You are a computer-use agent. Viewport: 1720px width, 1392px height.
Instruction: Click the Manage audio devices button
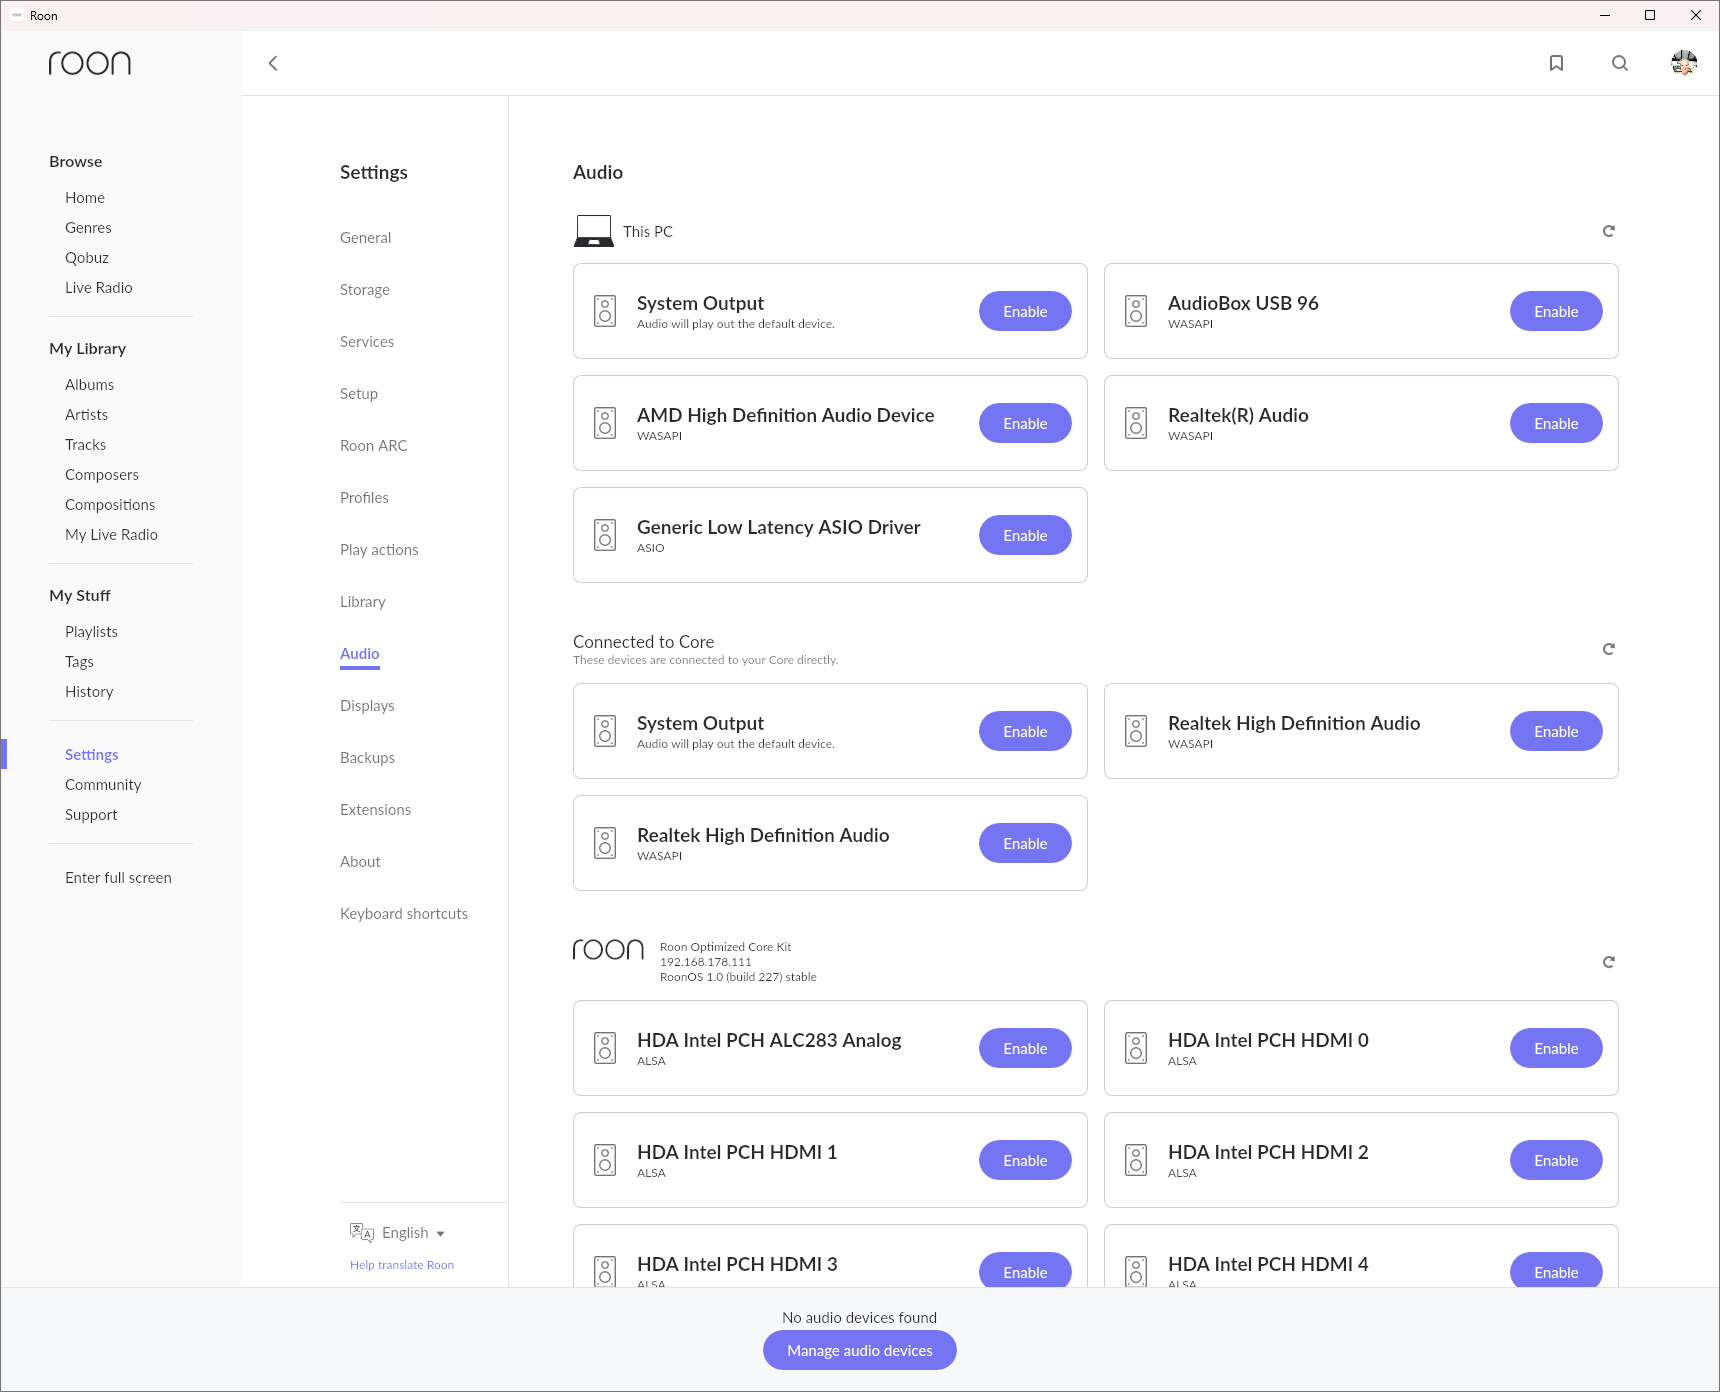tap(860, 1350)
